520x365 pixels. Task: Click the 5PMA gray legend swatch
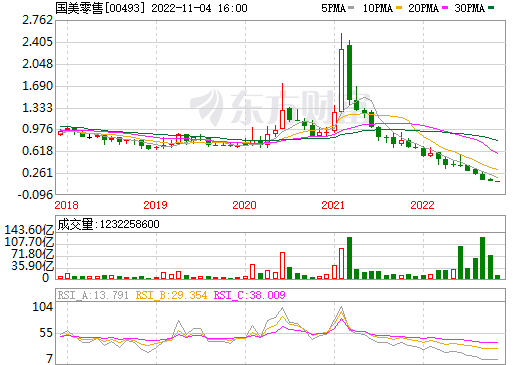point(351,8)
